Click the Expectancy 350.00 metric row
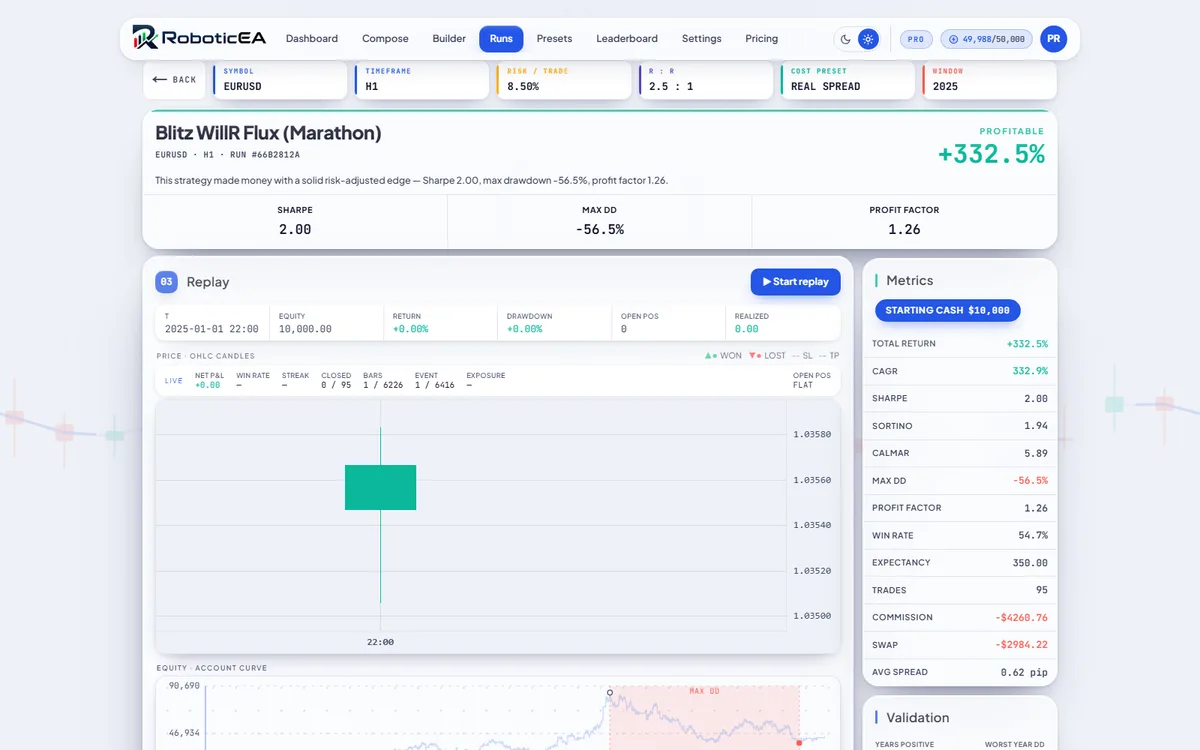 (x=960, y=563)
